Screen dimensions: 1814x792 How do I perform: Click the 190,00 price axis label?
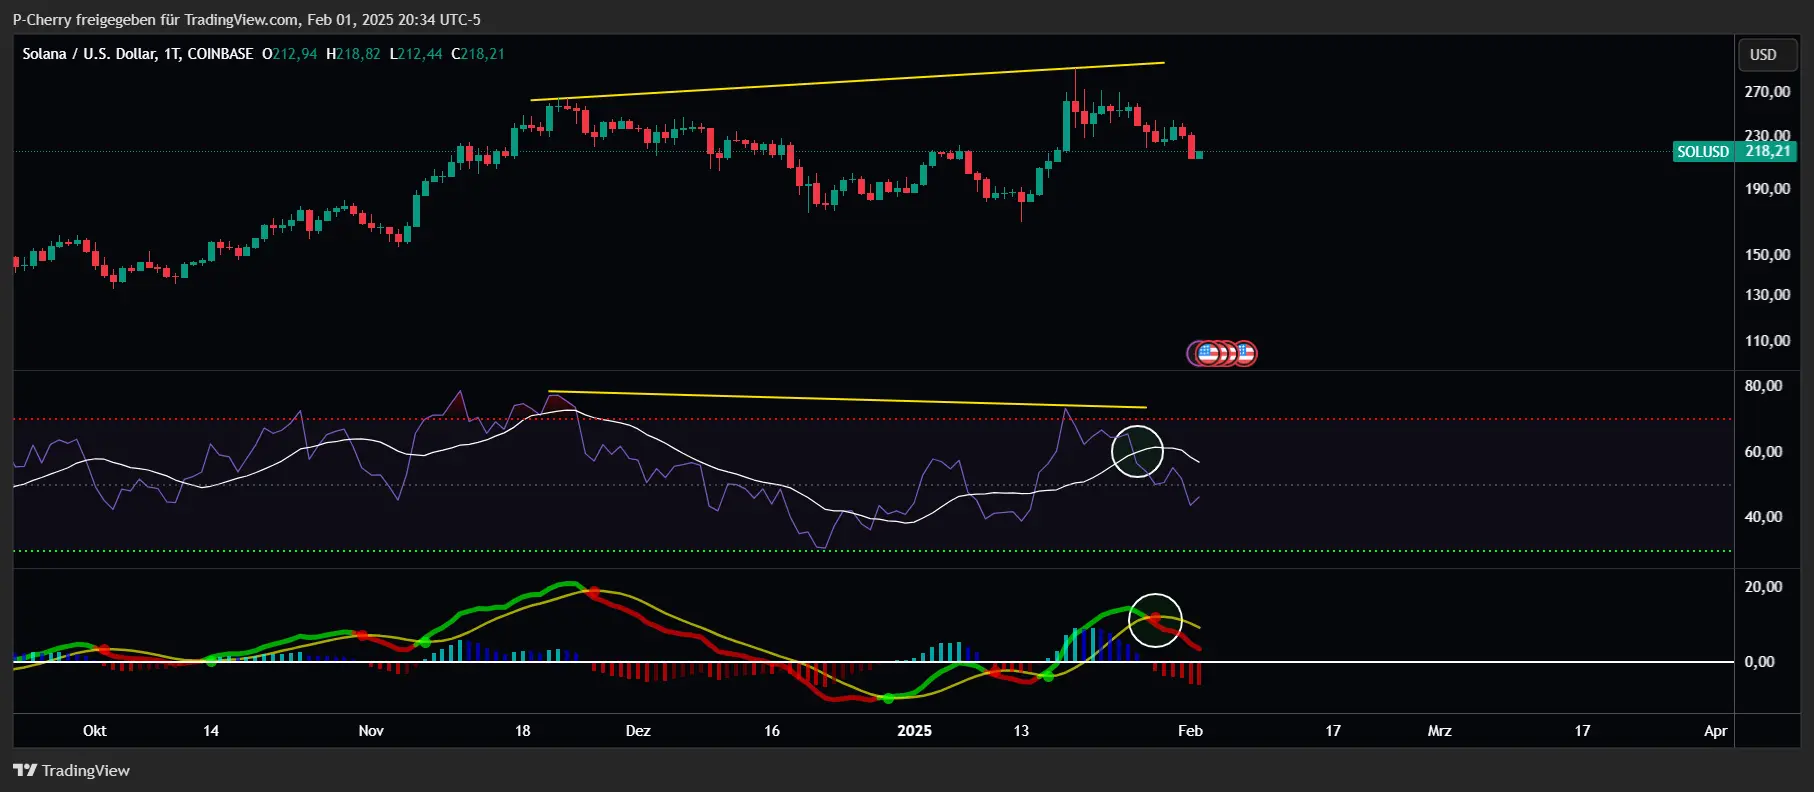pyautogui.click(x=1767, y=189)
